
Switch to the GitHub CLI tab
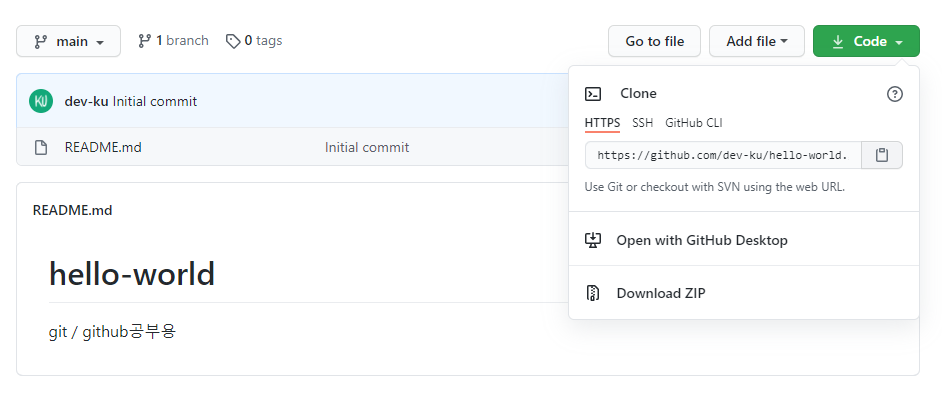694,123
